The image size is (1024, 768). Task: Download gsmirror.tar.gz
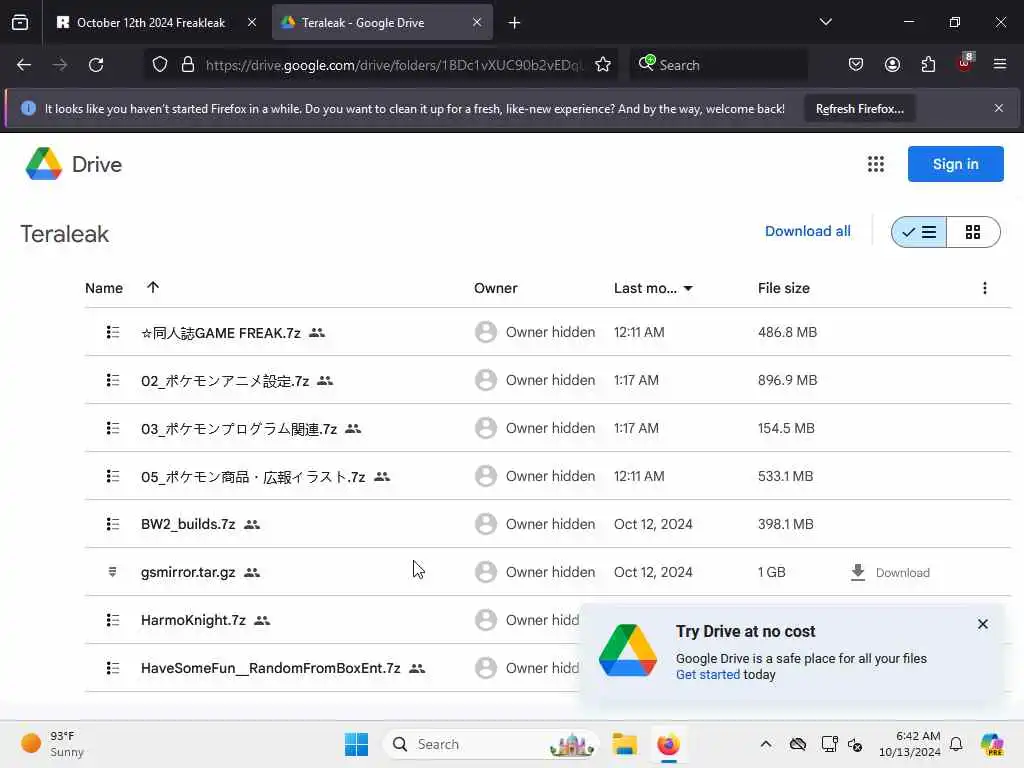pyautogui.click(x=890, y=573)
